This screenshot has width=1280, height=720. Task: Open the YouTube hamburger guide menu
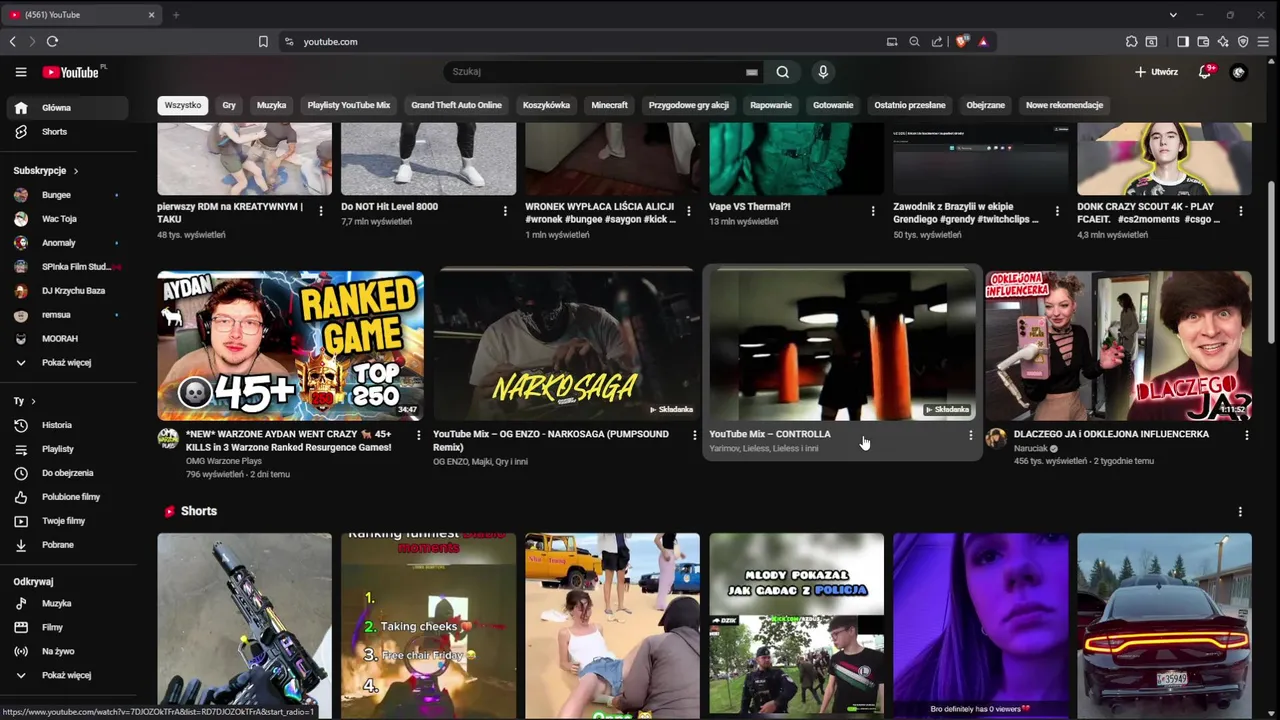(x=20, y=72)
